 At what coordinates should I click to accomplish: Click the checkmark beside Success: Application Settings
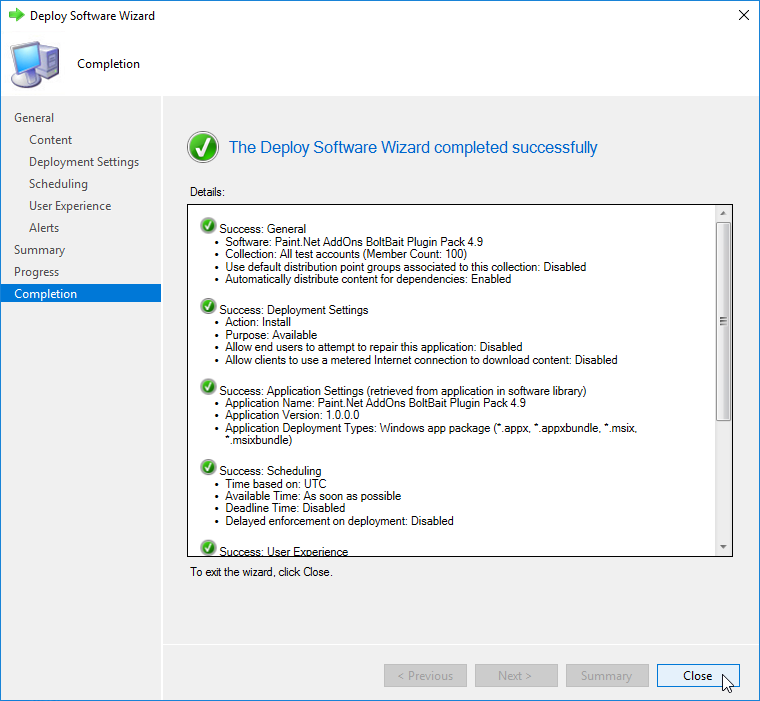pyautogui.click(x=208, y=386)
